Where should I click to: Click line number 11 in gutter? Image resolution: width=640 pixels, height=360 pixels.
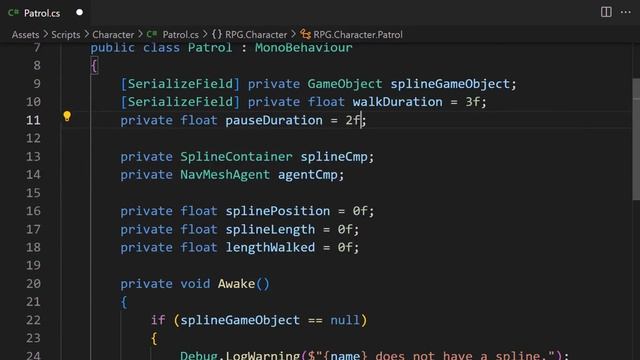pyautogui.click(x=33, y=120)
